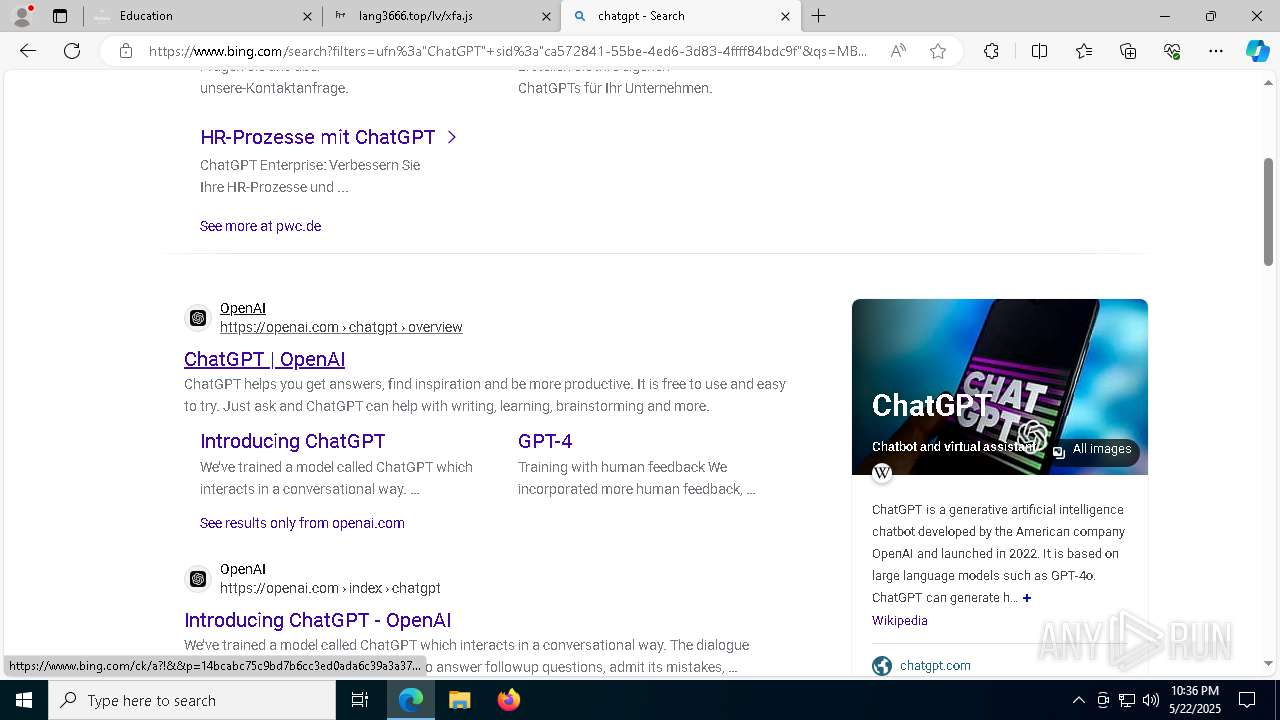
Task: Open the GPT-4 sublink
Action: click(545, 441)
